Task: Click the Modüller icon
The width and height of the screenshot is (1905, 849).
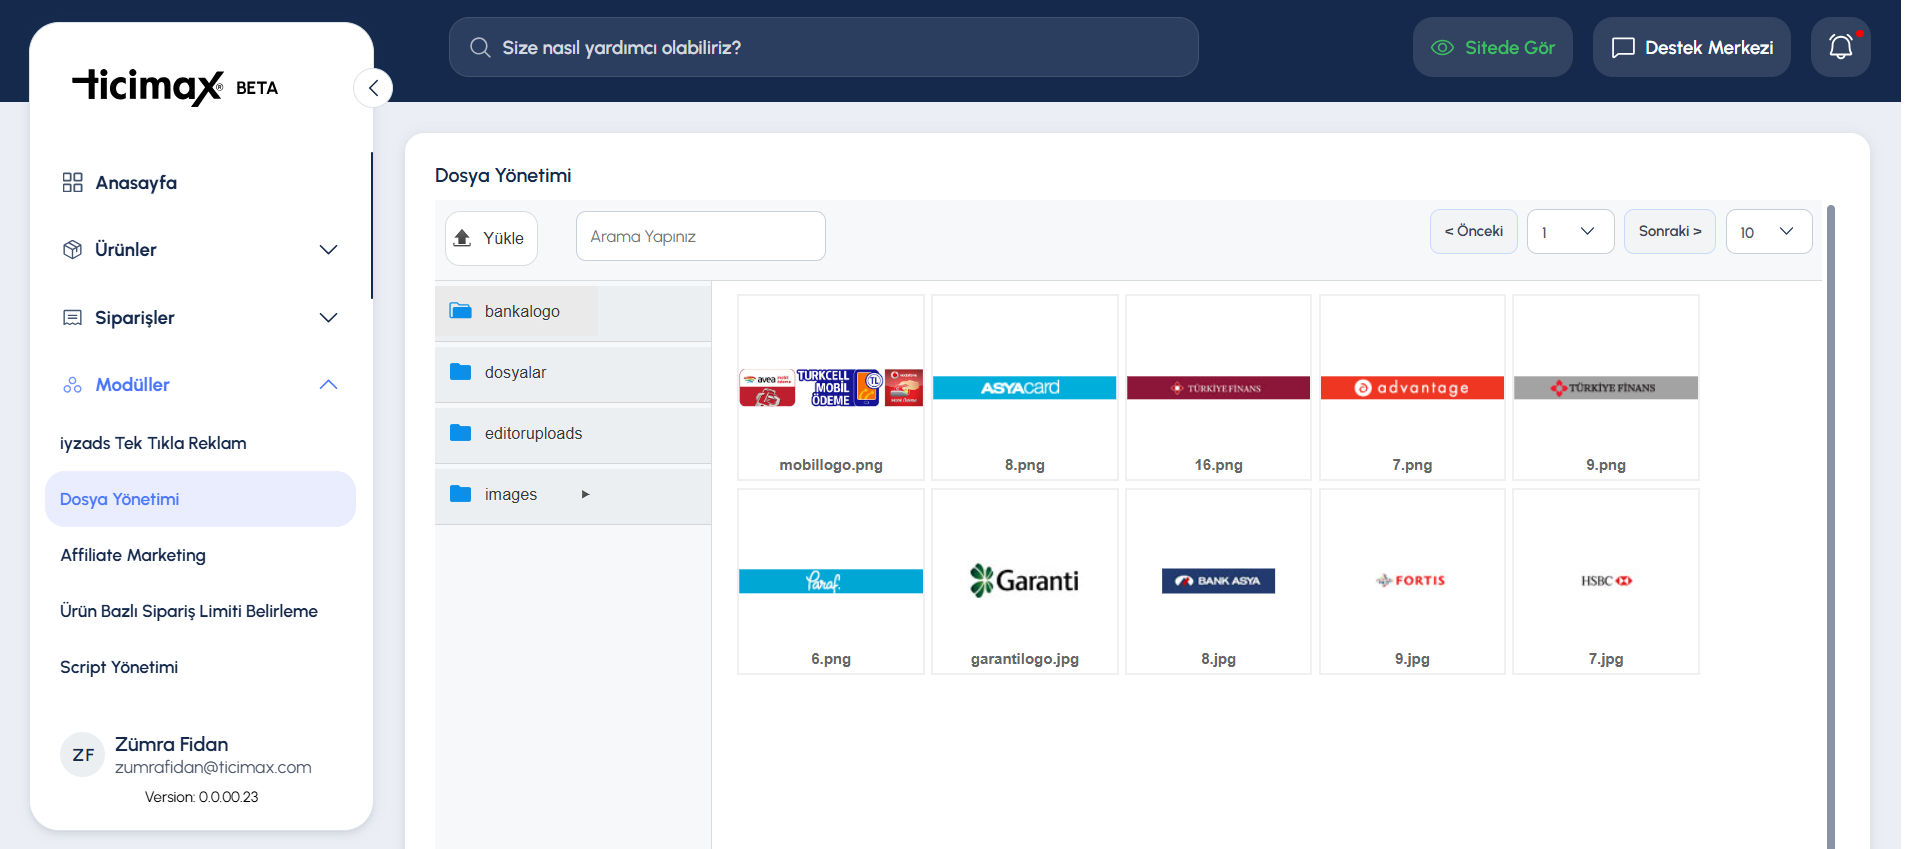Action: click(x=72, y=385)
